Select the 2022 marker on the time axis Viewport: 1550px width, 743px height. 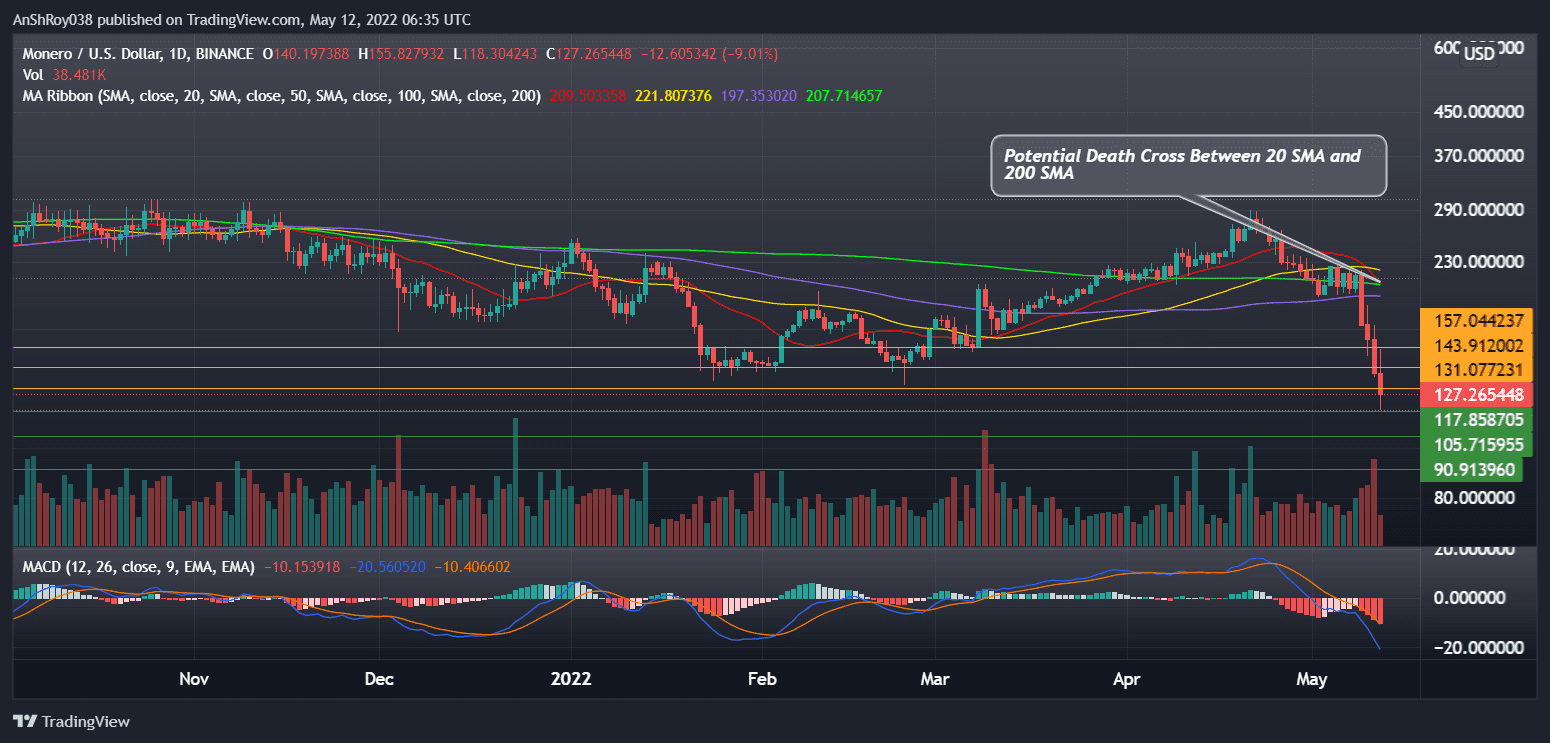(x=571, y=679)
